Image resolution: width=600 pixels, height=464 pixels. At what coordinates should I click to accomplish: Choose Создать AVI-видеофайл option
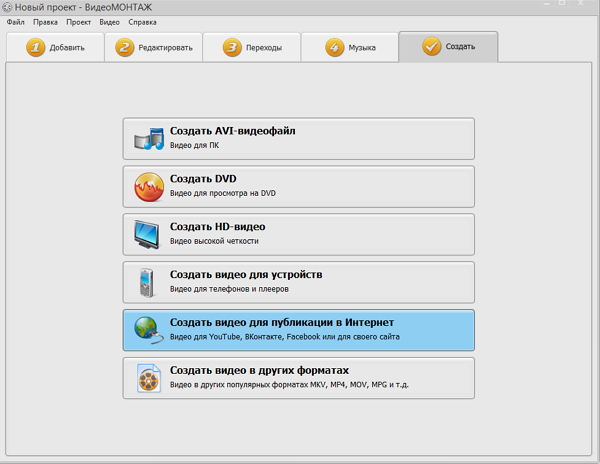click(x=298, y=139)
